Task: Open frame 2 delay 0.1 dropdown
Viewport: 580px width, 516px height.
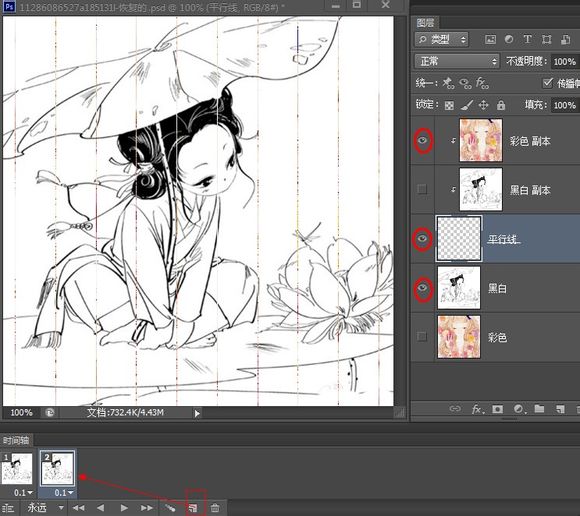Action: pyautogui.click(x=64, y=493)
